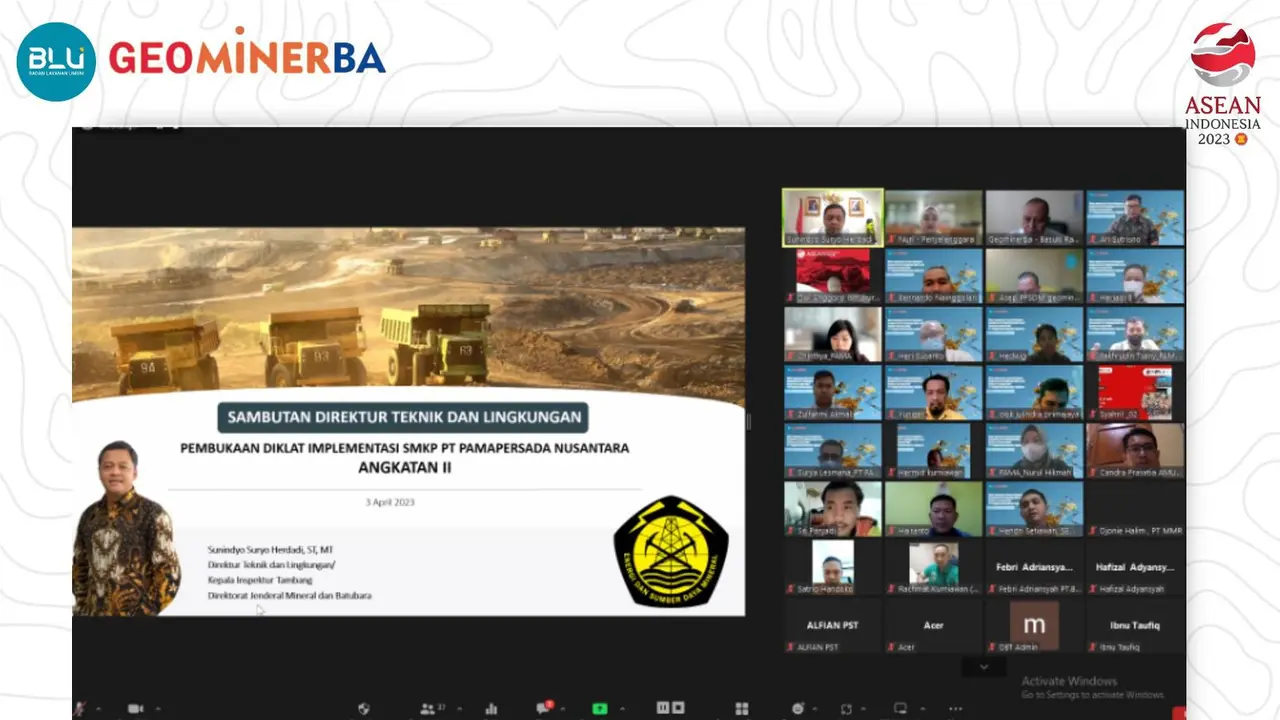The width and height of the screenshot is (1280, 720).
Task: Unmute the microphone in Zoom toolbar
Action: [x=79, y=708]
